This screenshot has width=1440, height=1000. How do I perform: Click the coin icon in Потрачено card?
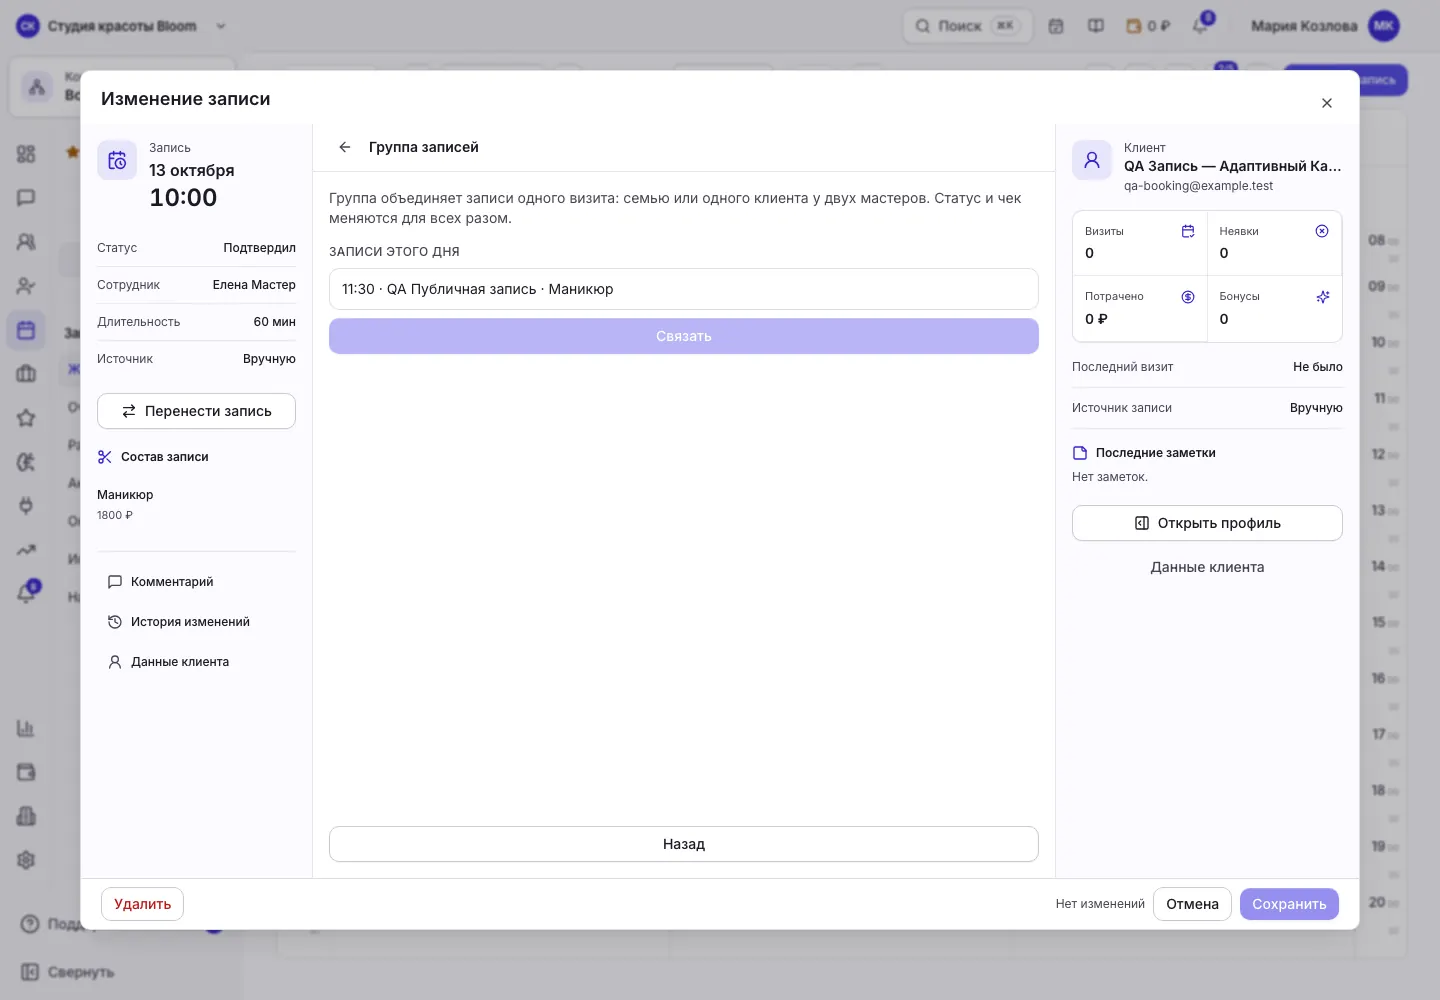(x=1188, y=297)
